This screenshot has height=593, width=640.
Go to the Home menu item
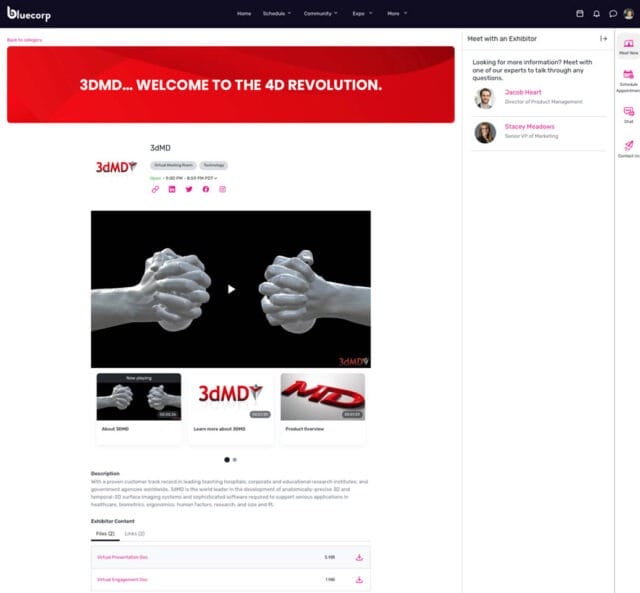pyautogui.click(x=244, y=13)
